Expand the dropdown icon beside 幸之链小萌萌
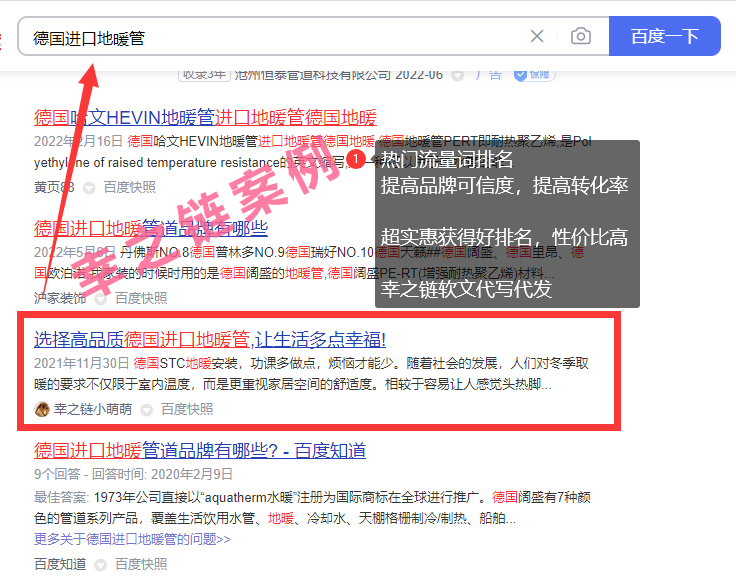 pyautogui.click(x=146, y=410)
